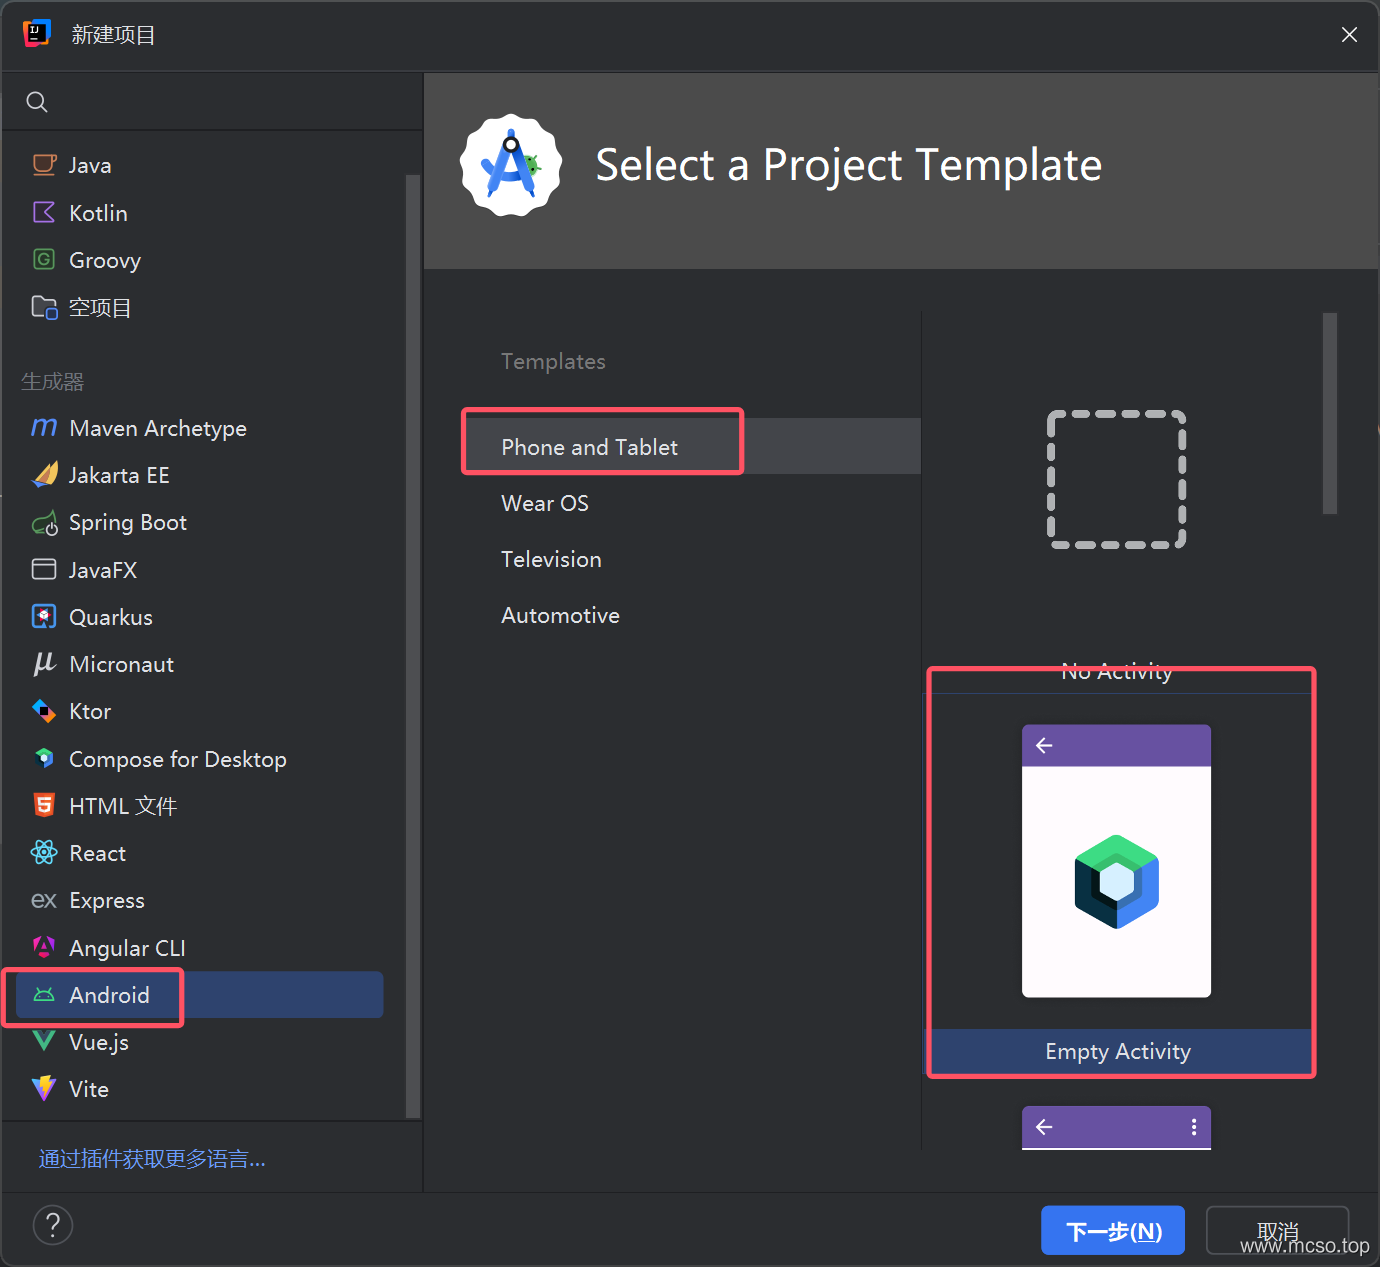
Task: Select the Express generator
Action: [200, 900]
